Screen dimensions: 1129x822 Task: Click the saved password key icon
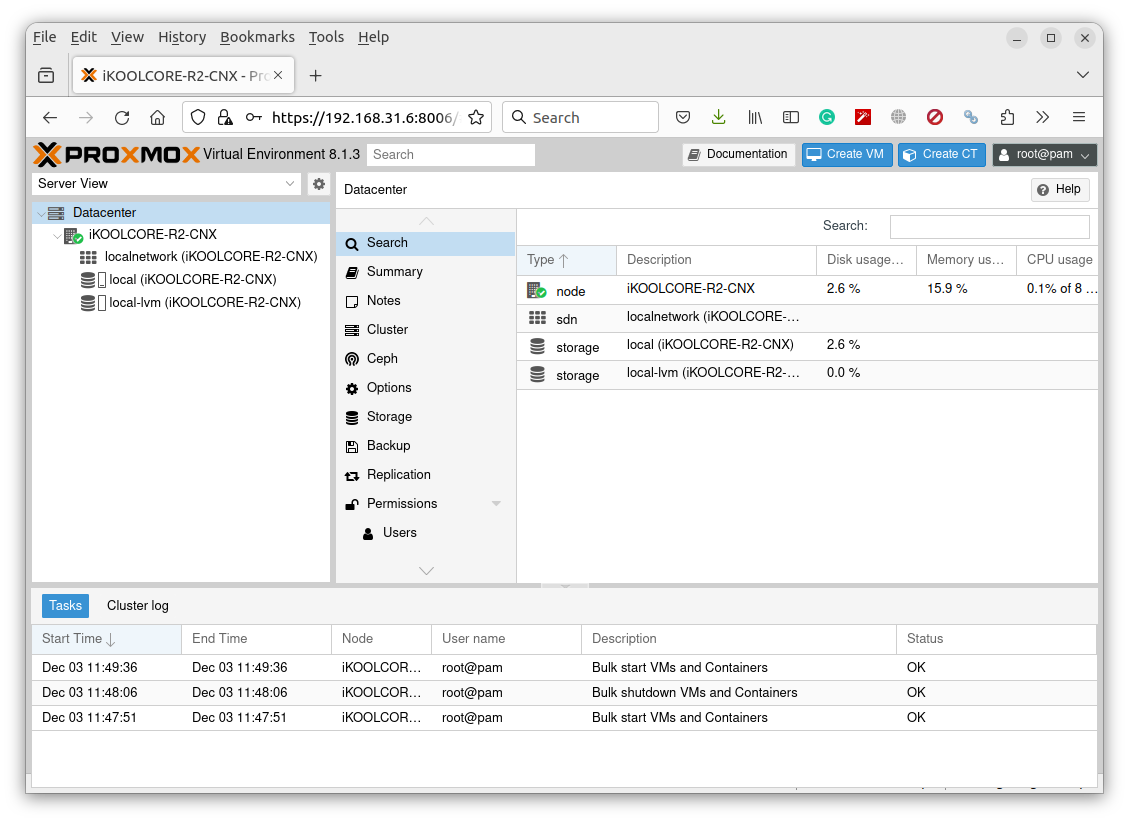point(253,117)
